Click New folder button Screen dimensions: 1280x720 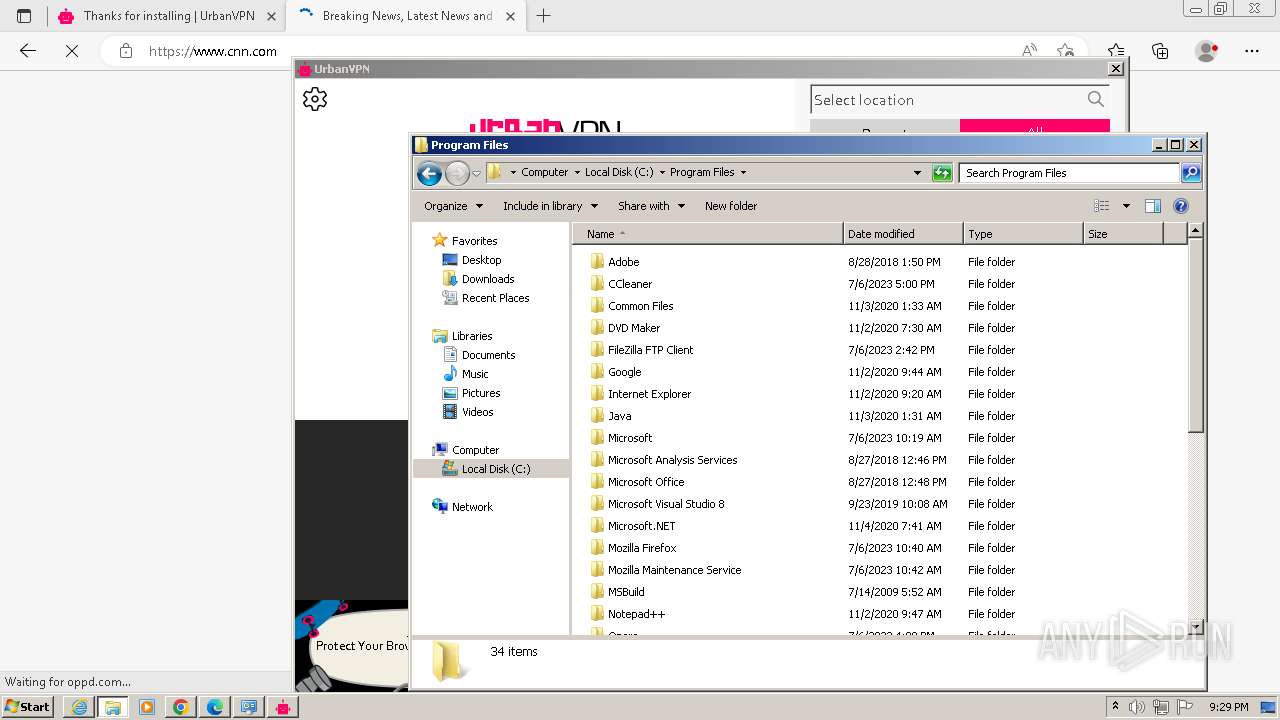click(x=731, y=206)
